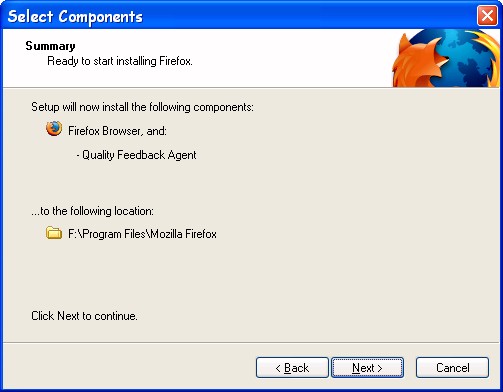This screenshot has width=503, height=392.
Task: Click the Quality Feedback Agent entry
Action: click(x=136, y=155)
